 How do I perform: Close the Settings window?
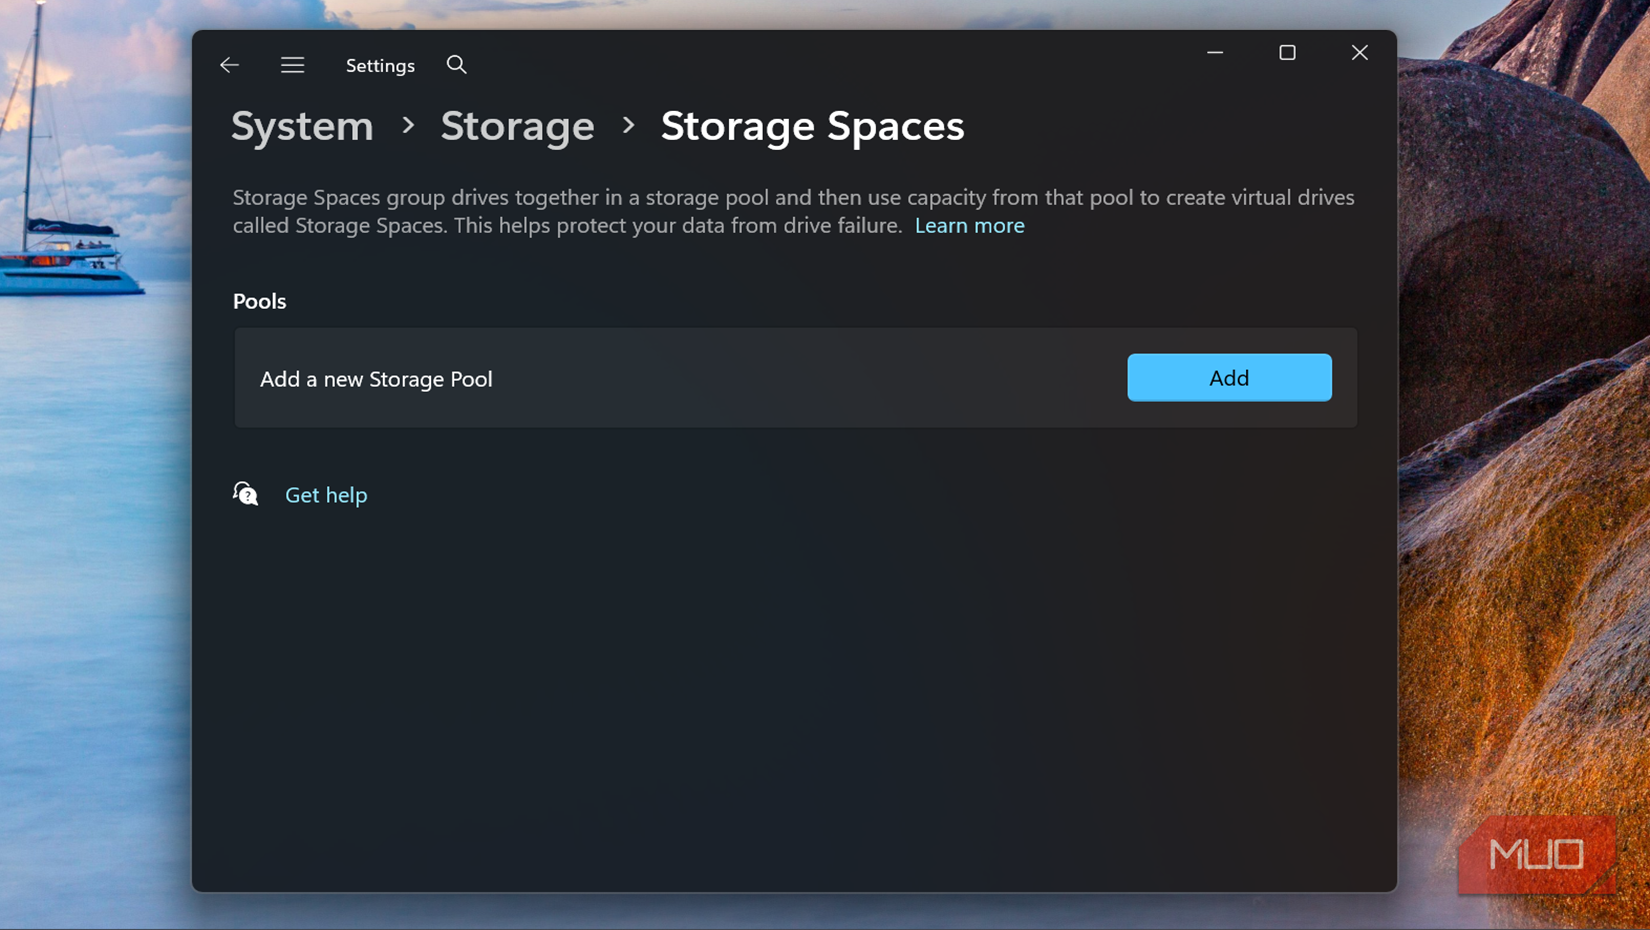tap(1359, 52)
